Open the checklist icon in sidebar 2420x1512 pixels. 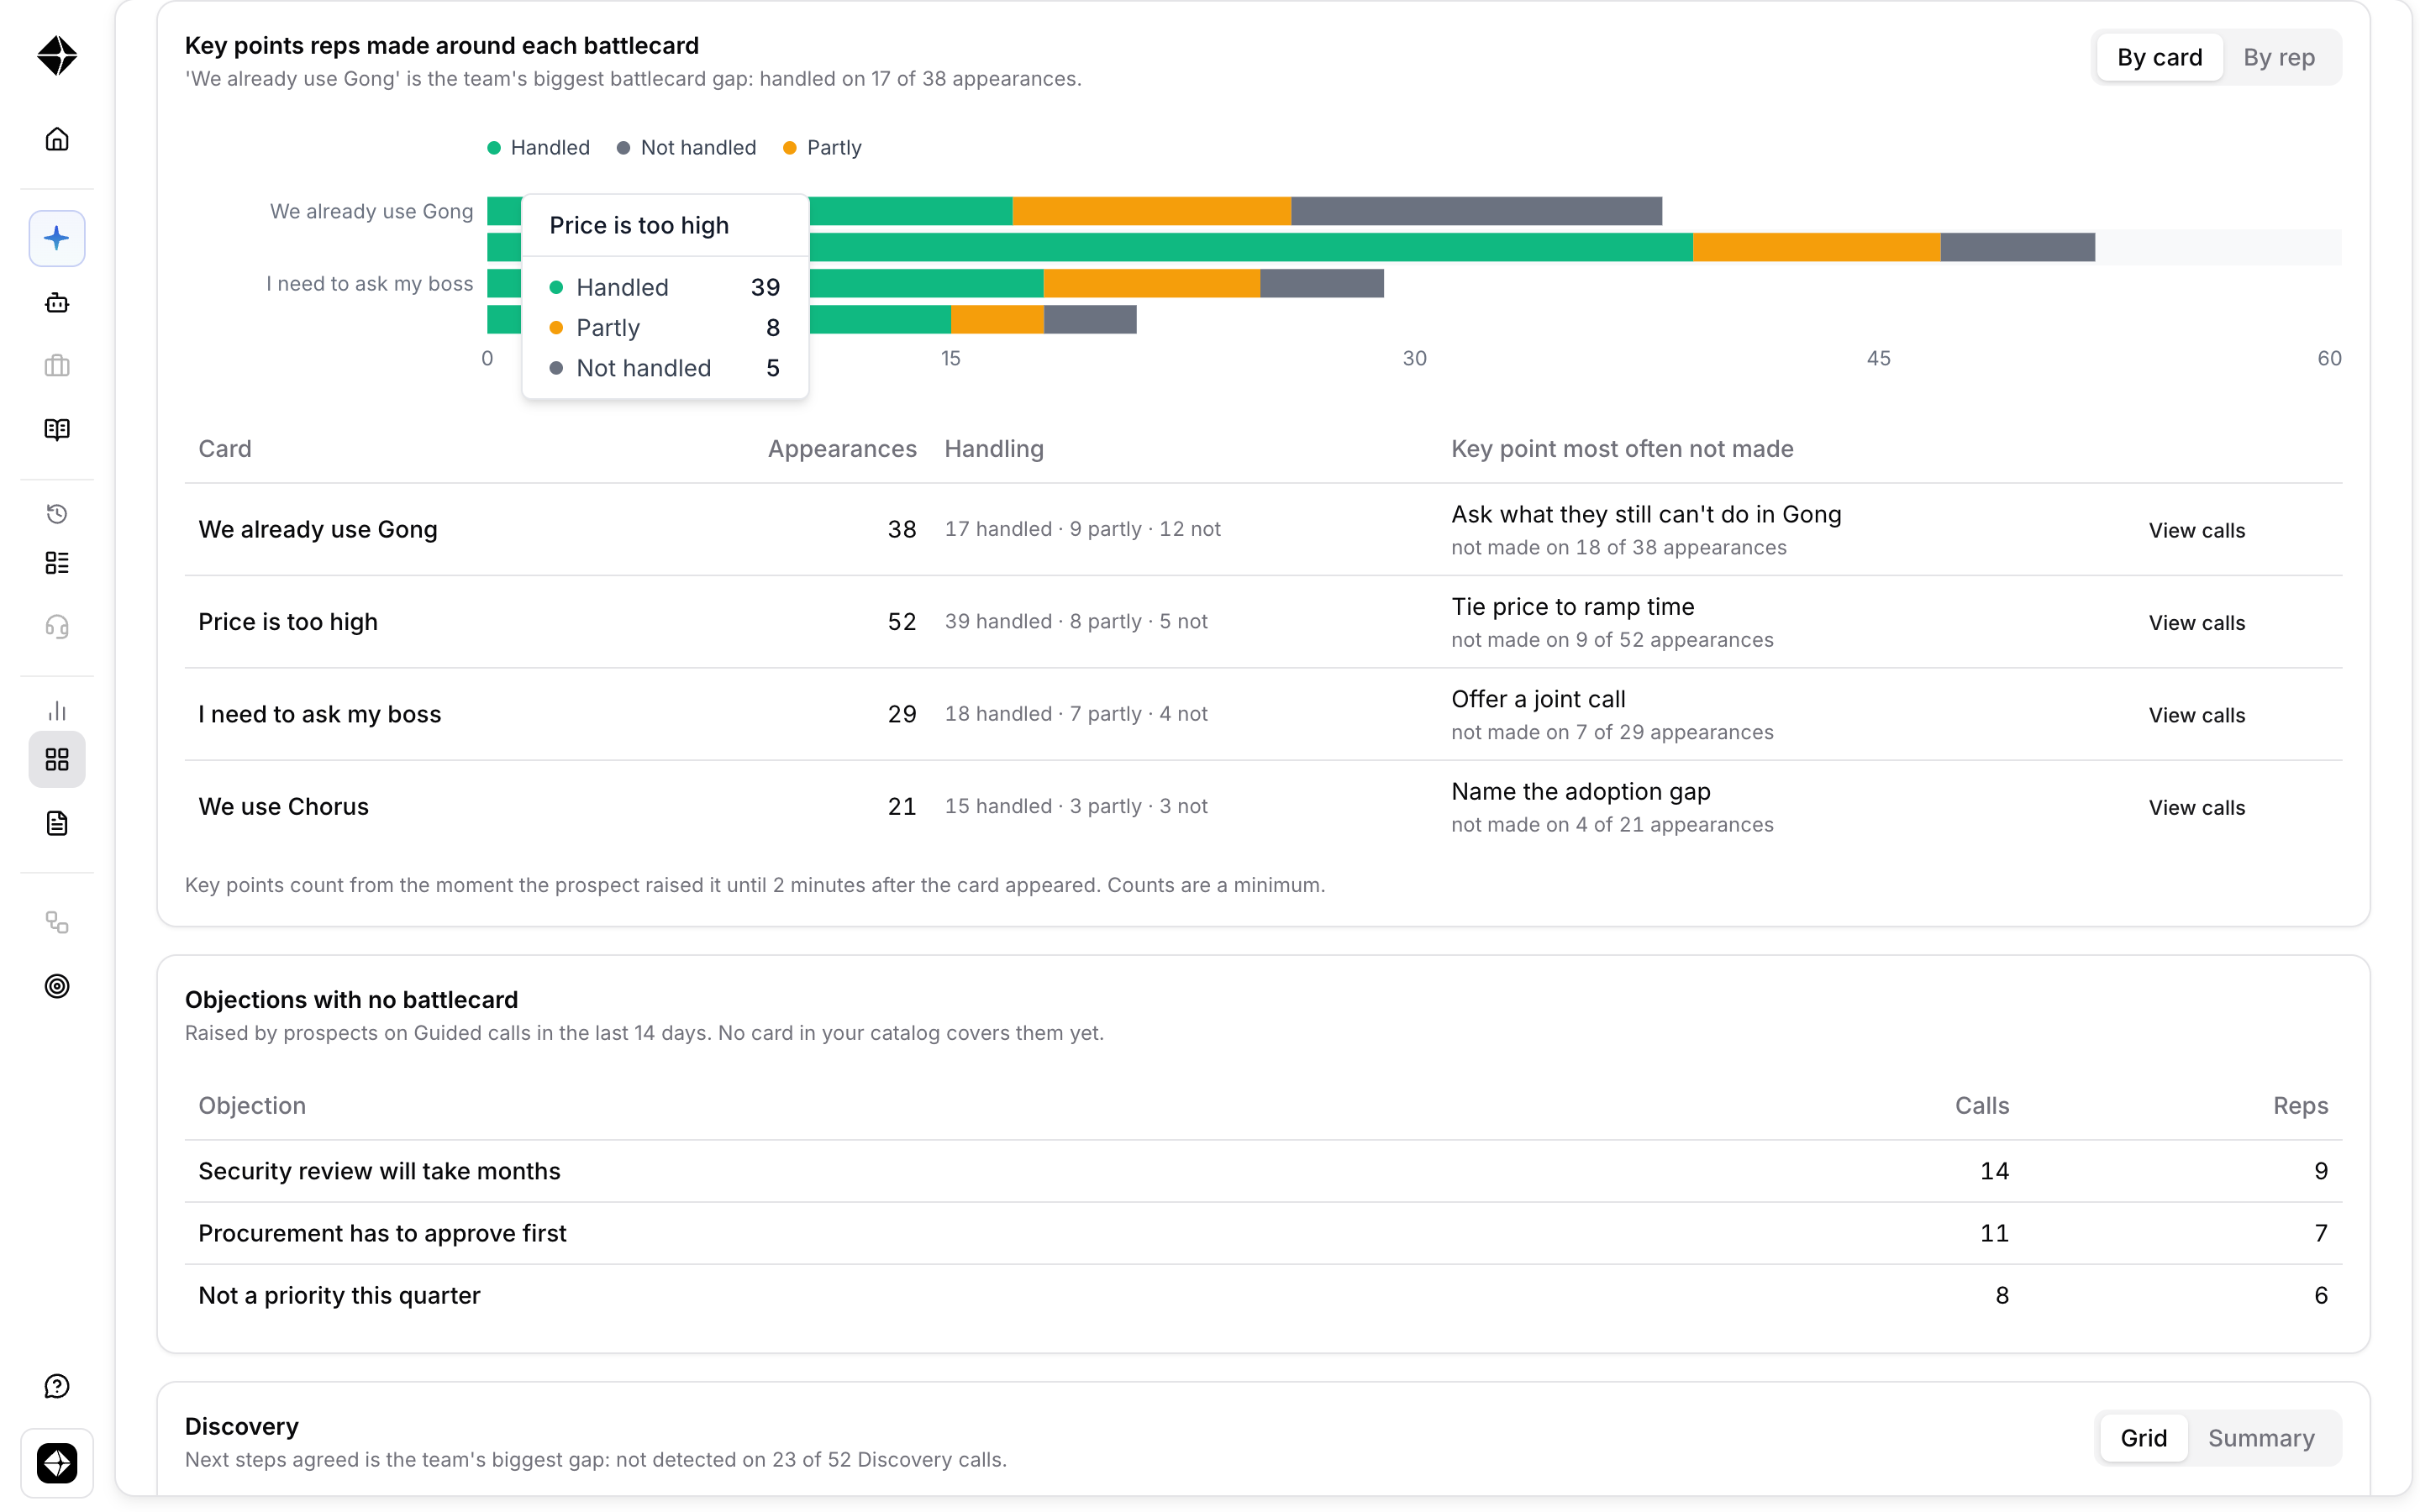point(57,563)
